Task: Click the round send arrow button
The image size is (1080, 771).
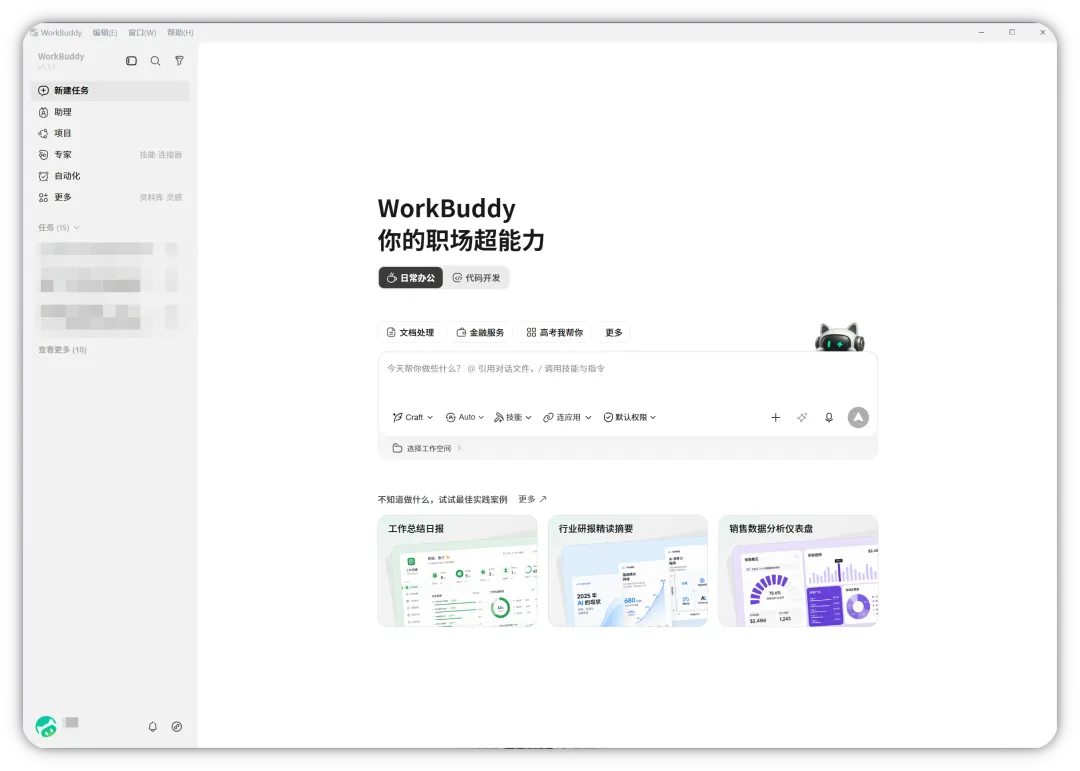Action: pyautogui.click(x=858, y=418)
